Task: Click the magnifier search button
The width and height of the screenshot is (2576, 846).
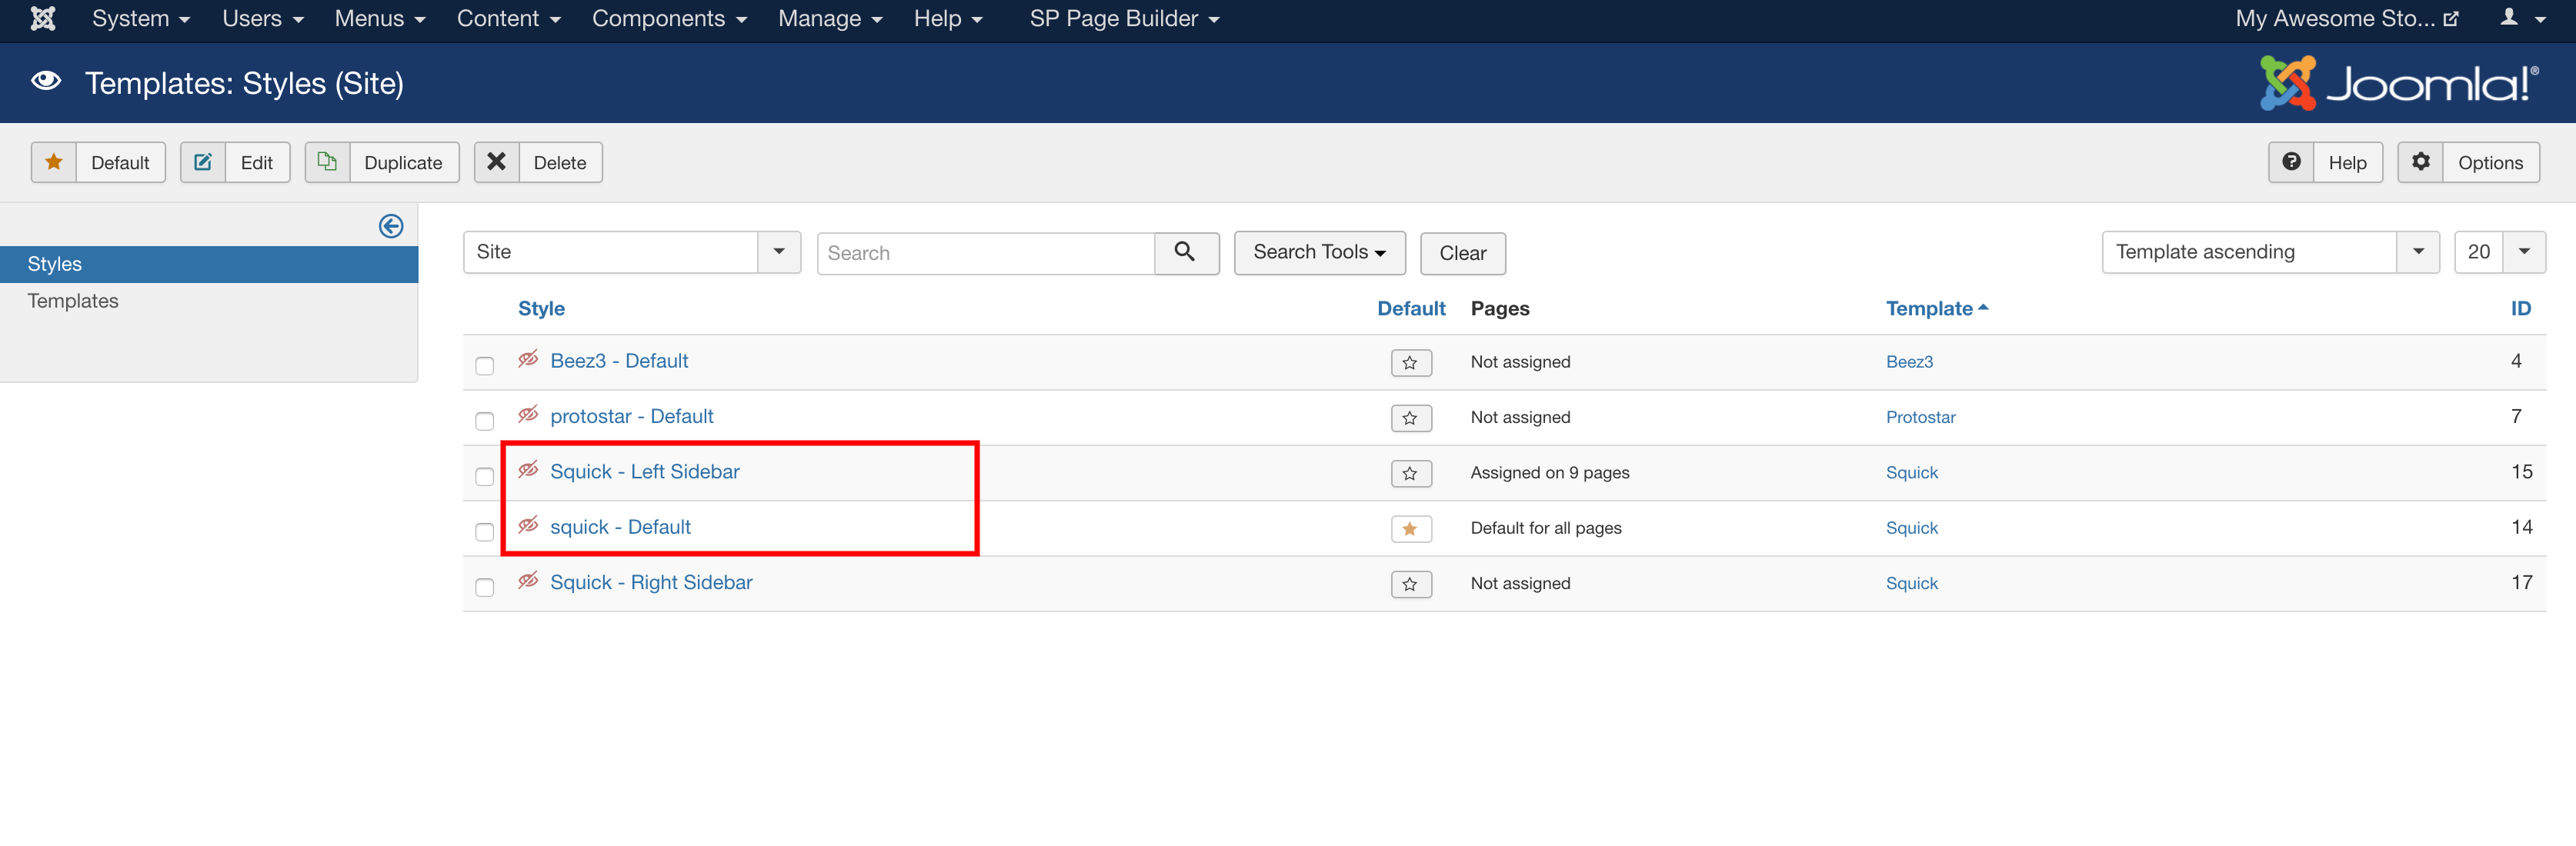Action: [x=1186, y=252]
